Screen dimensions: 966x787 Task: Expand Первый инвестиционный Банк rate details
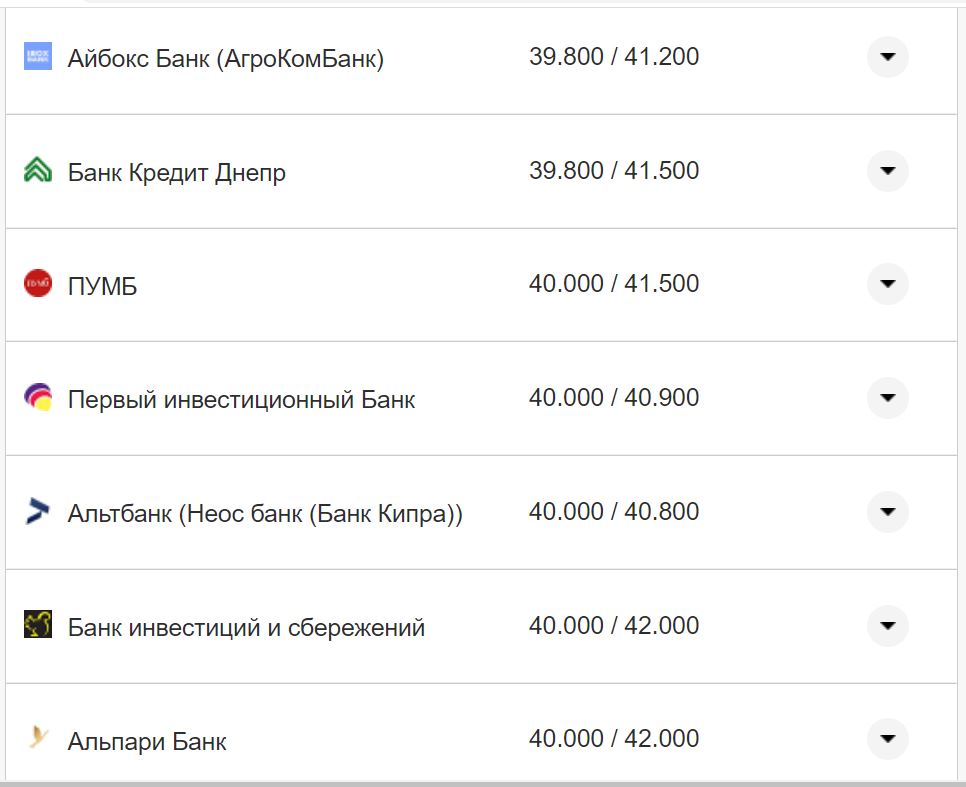pyautogui.click(x=887, y=398)
